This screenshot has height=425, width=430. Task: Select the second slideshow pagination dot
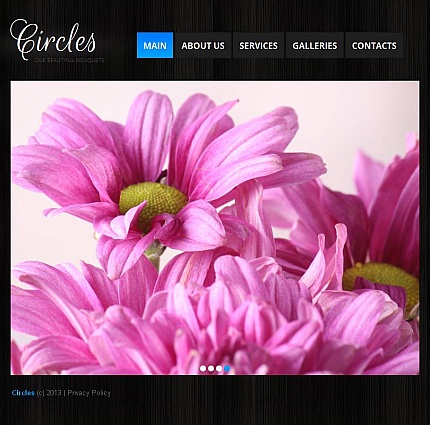(x=211, y=368)
